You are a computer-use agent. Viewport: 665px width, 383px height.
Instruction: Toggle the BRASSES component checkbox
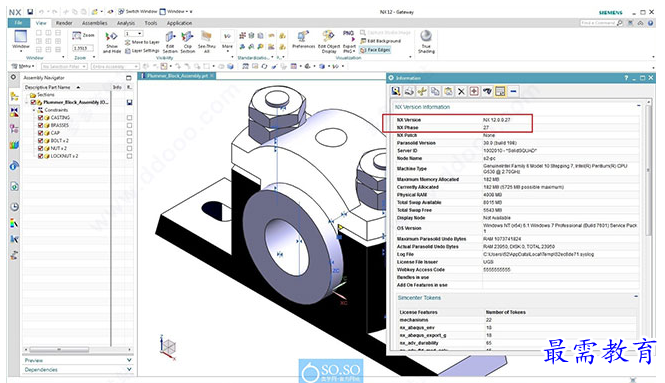[x=40, y=125]
